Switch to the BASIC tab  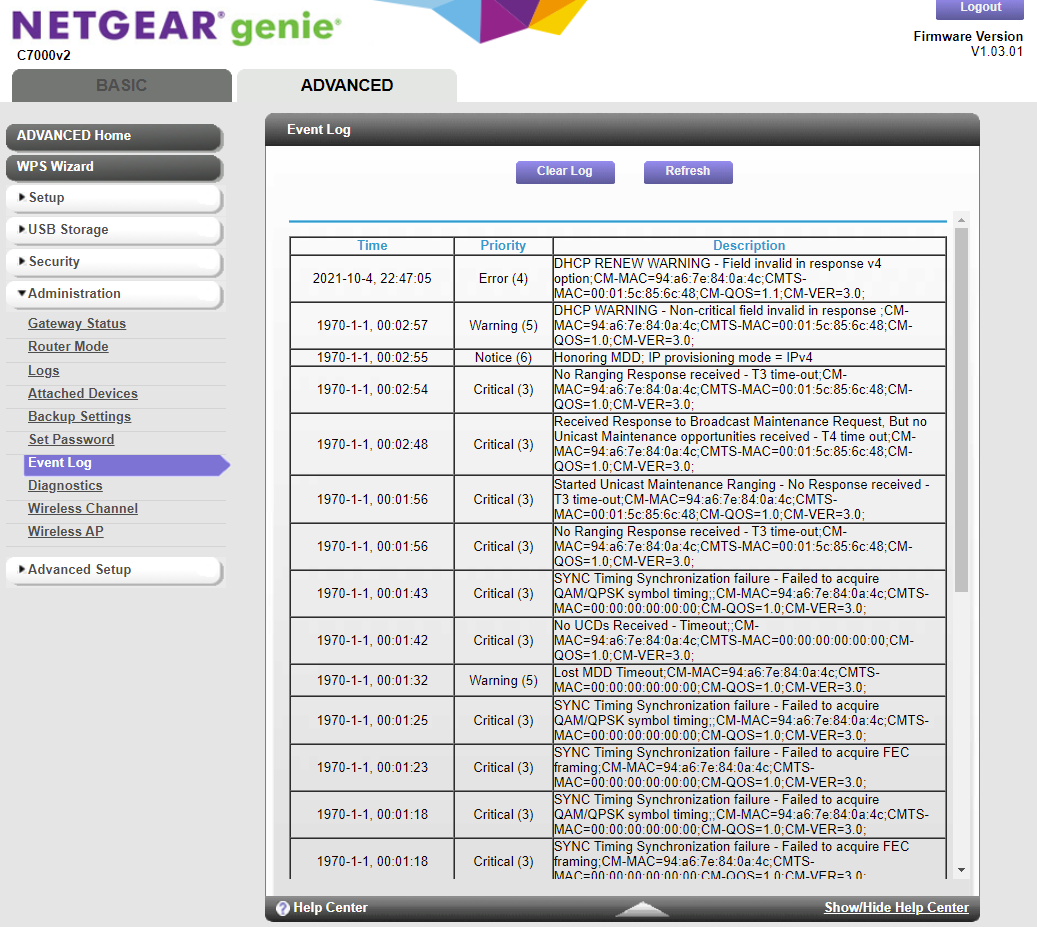click(x=121, y=85)
